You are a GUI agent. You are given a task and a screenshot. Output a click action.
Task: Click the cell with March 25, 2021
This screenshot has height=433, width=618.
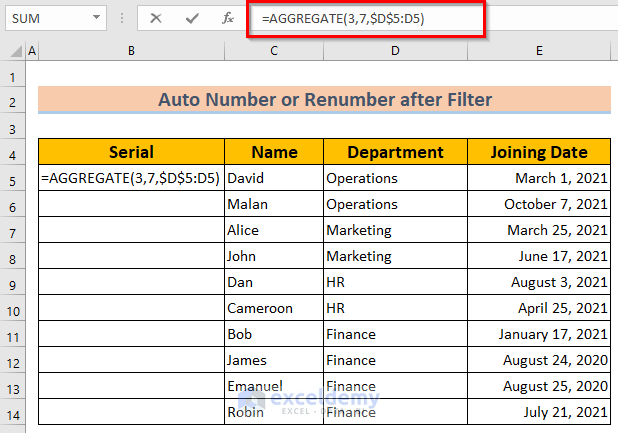(540, 230)
